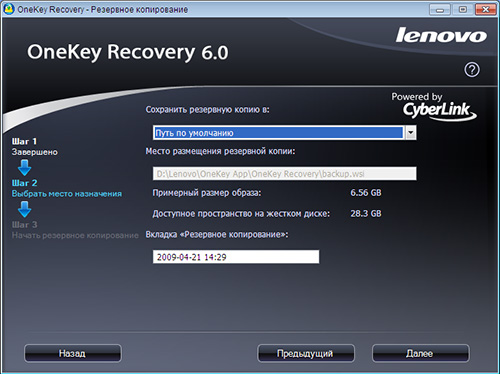Click the 'OneKey Recovery 6.0' heading
The image size is (500, 374).
pyautogui.click(x=128, y=53)
